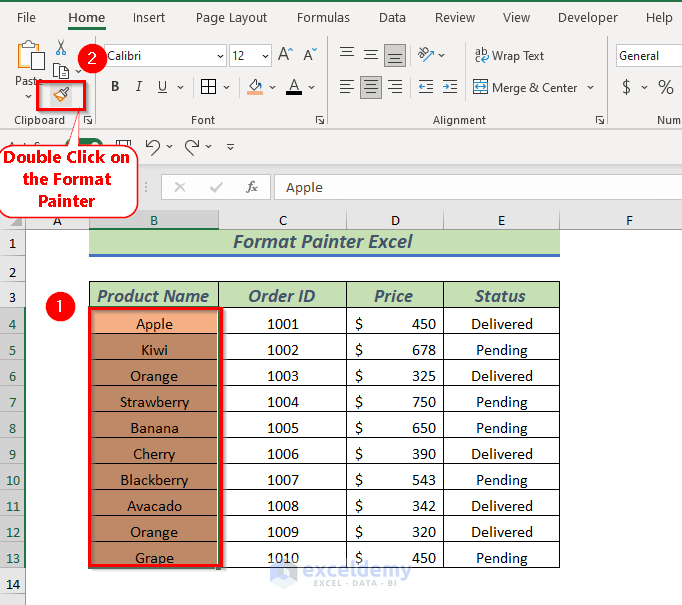Open the Clipboard dialog launcher
The width and height of the screenshot is (682, 605).
coord(88,120)
